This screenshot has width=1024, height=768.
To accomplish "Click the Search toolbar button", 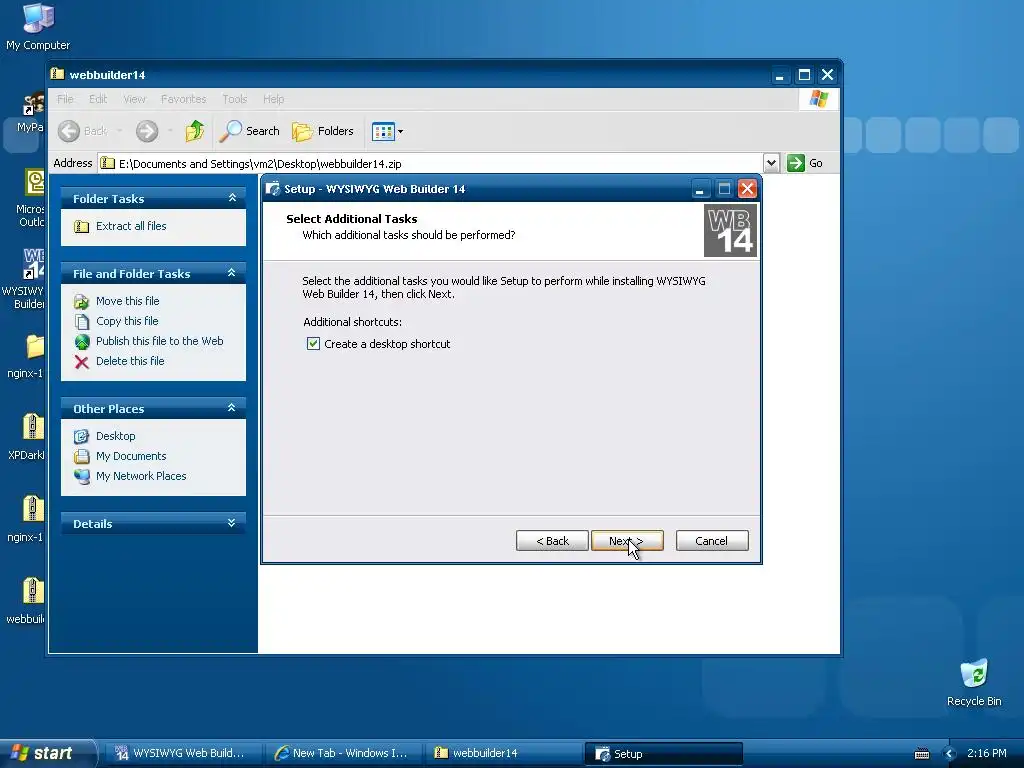I will coord(249,131).
